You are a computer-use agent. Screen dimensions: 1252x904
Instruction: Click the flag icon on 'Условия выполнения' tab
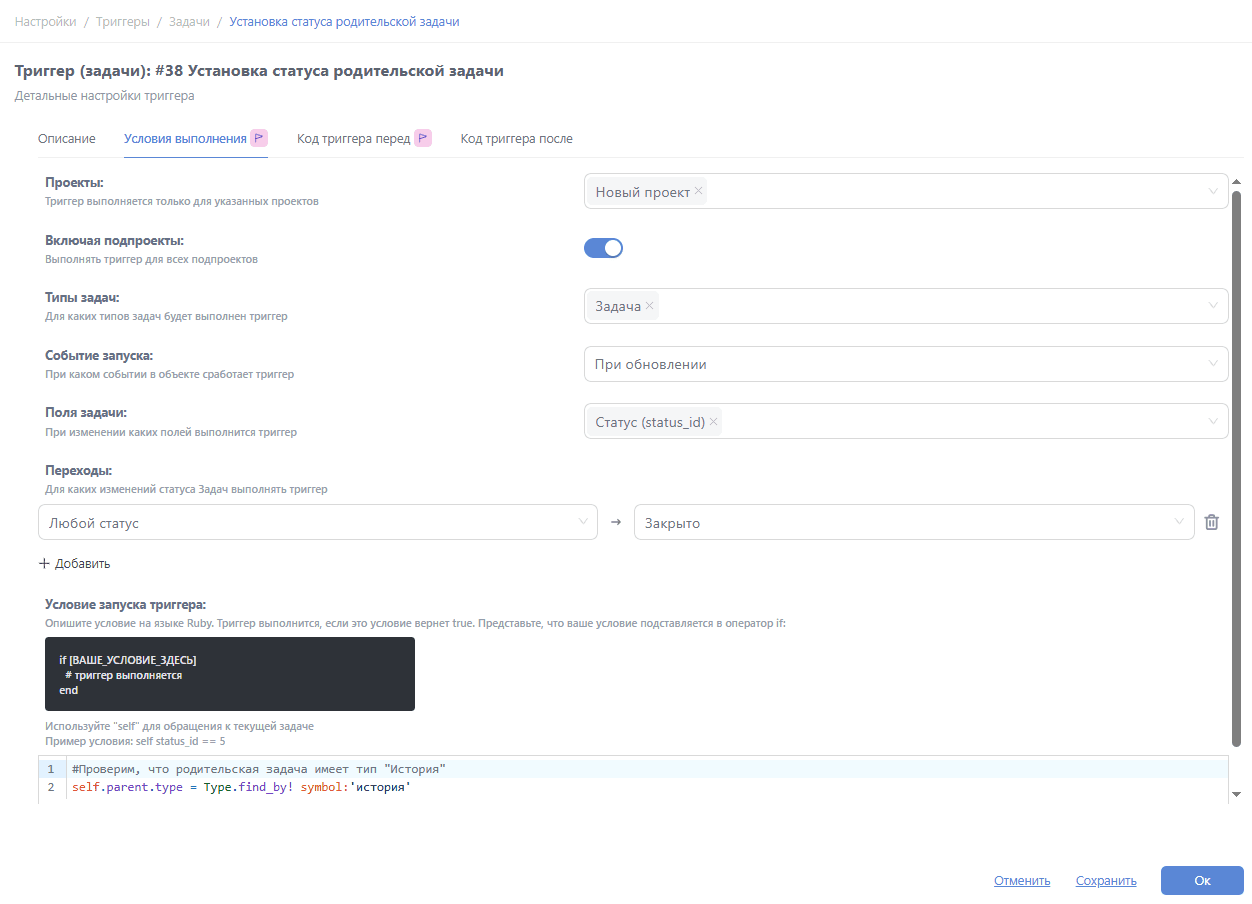point(258,138)
